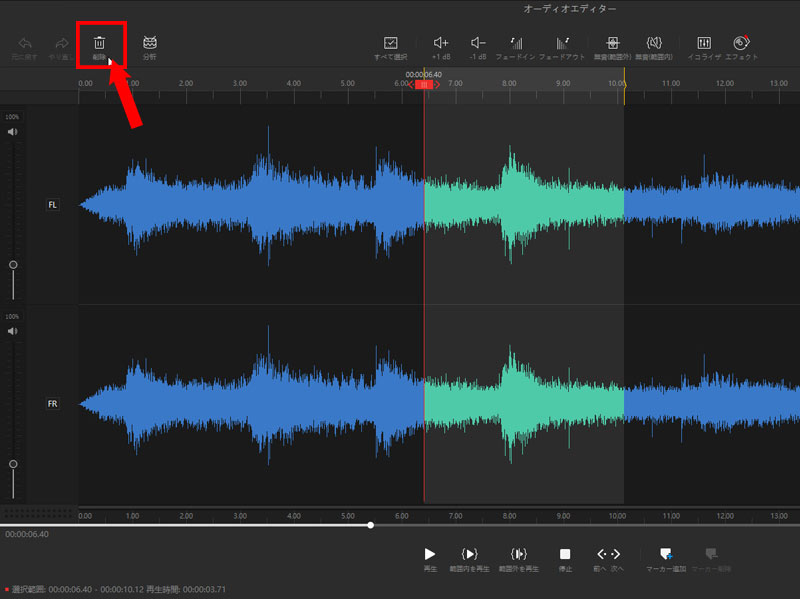Mute the FL channel speaker icon
The image size is (800, 599).
(13, 132)
